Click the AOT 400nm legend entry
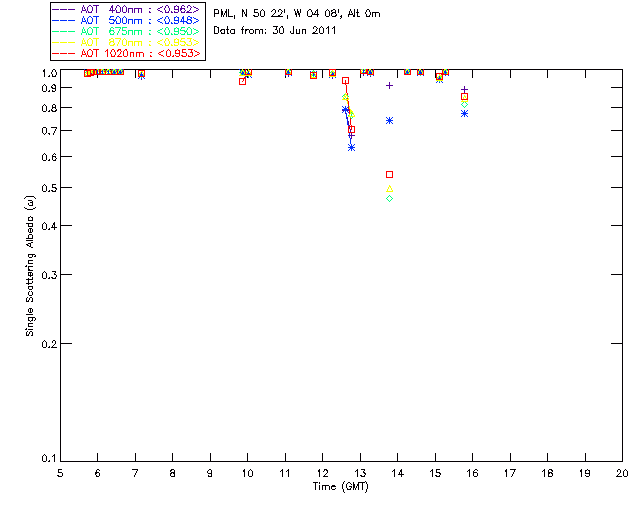The image size is (640, 512). point(127,9)
